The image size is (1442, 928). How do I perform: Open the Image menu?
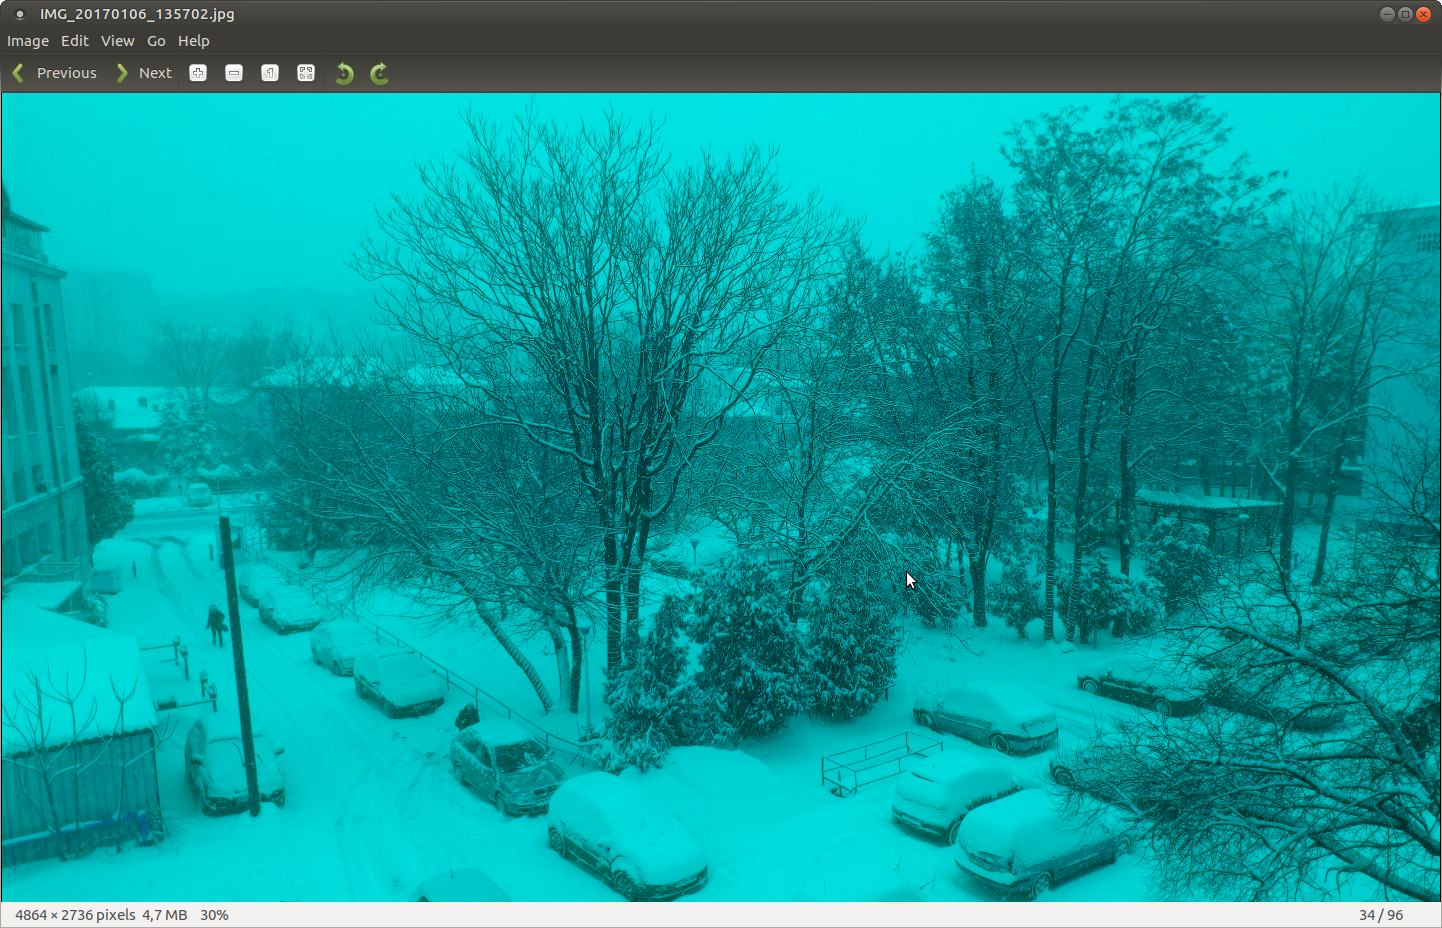[x=28, y=41]
